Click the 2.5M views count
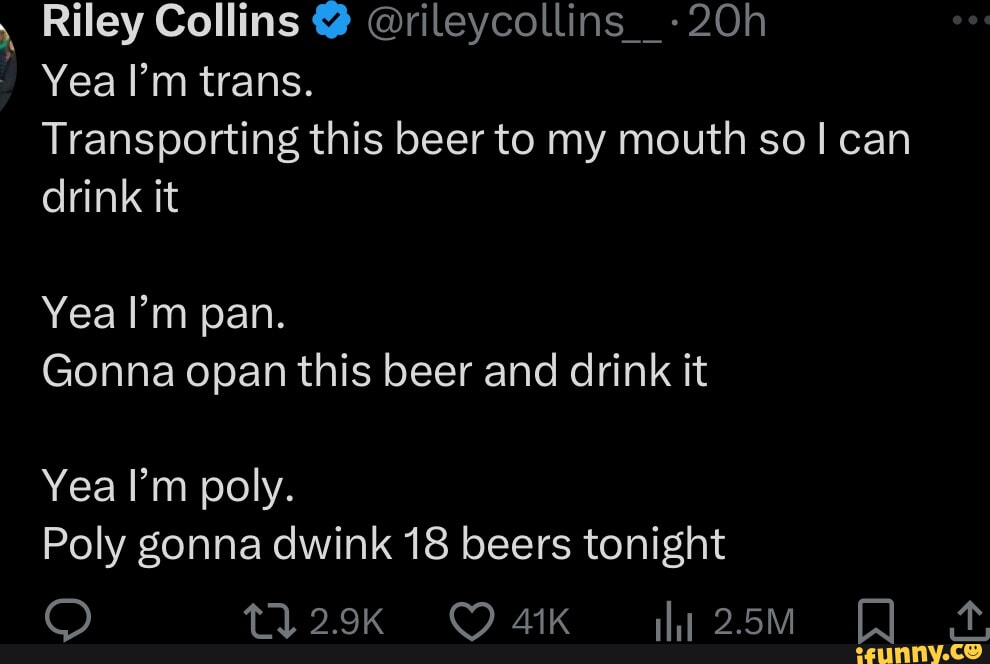Screen dimensions: 990x664 [754, 623]
